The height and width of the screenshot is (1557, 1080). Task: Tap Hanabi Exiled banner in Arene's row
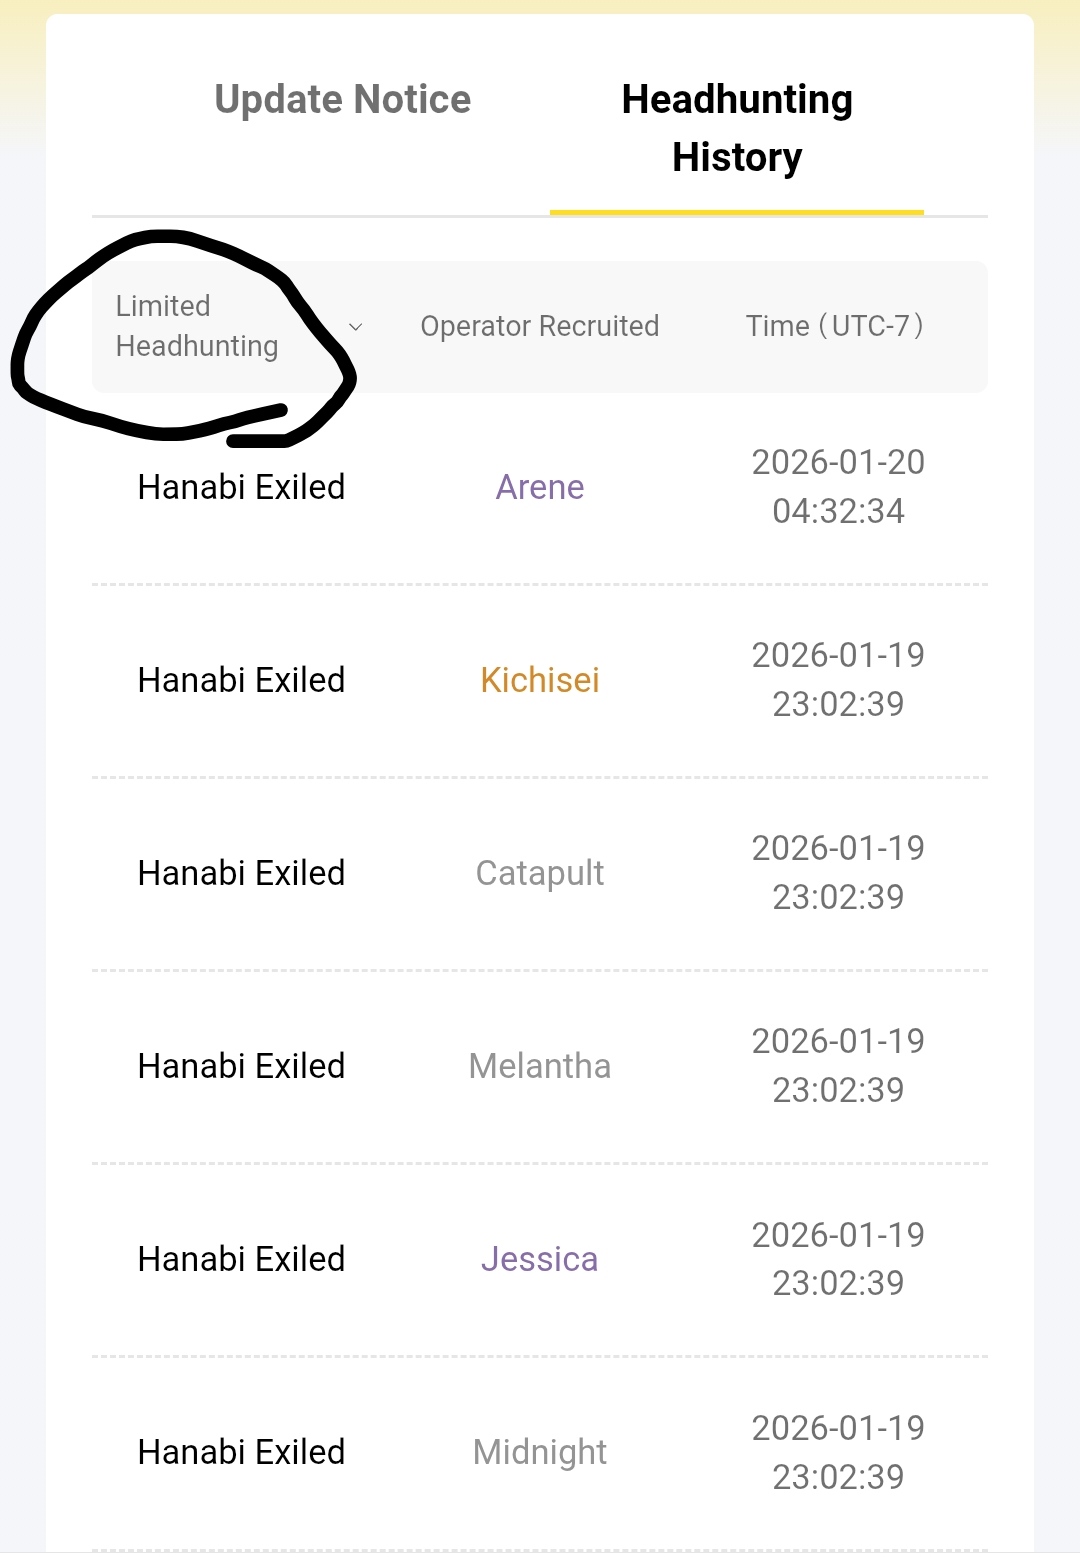(241, 487)
